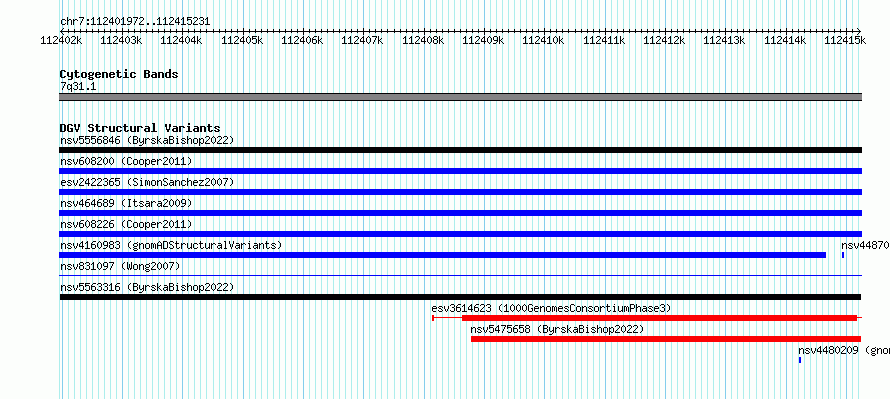Click the nsv5475658 (ByrskaBishop2022) label
Image resolution: width=890 pixels, height=399 pixels.
tap(557, 329)
